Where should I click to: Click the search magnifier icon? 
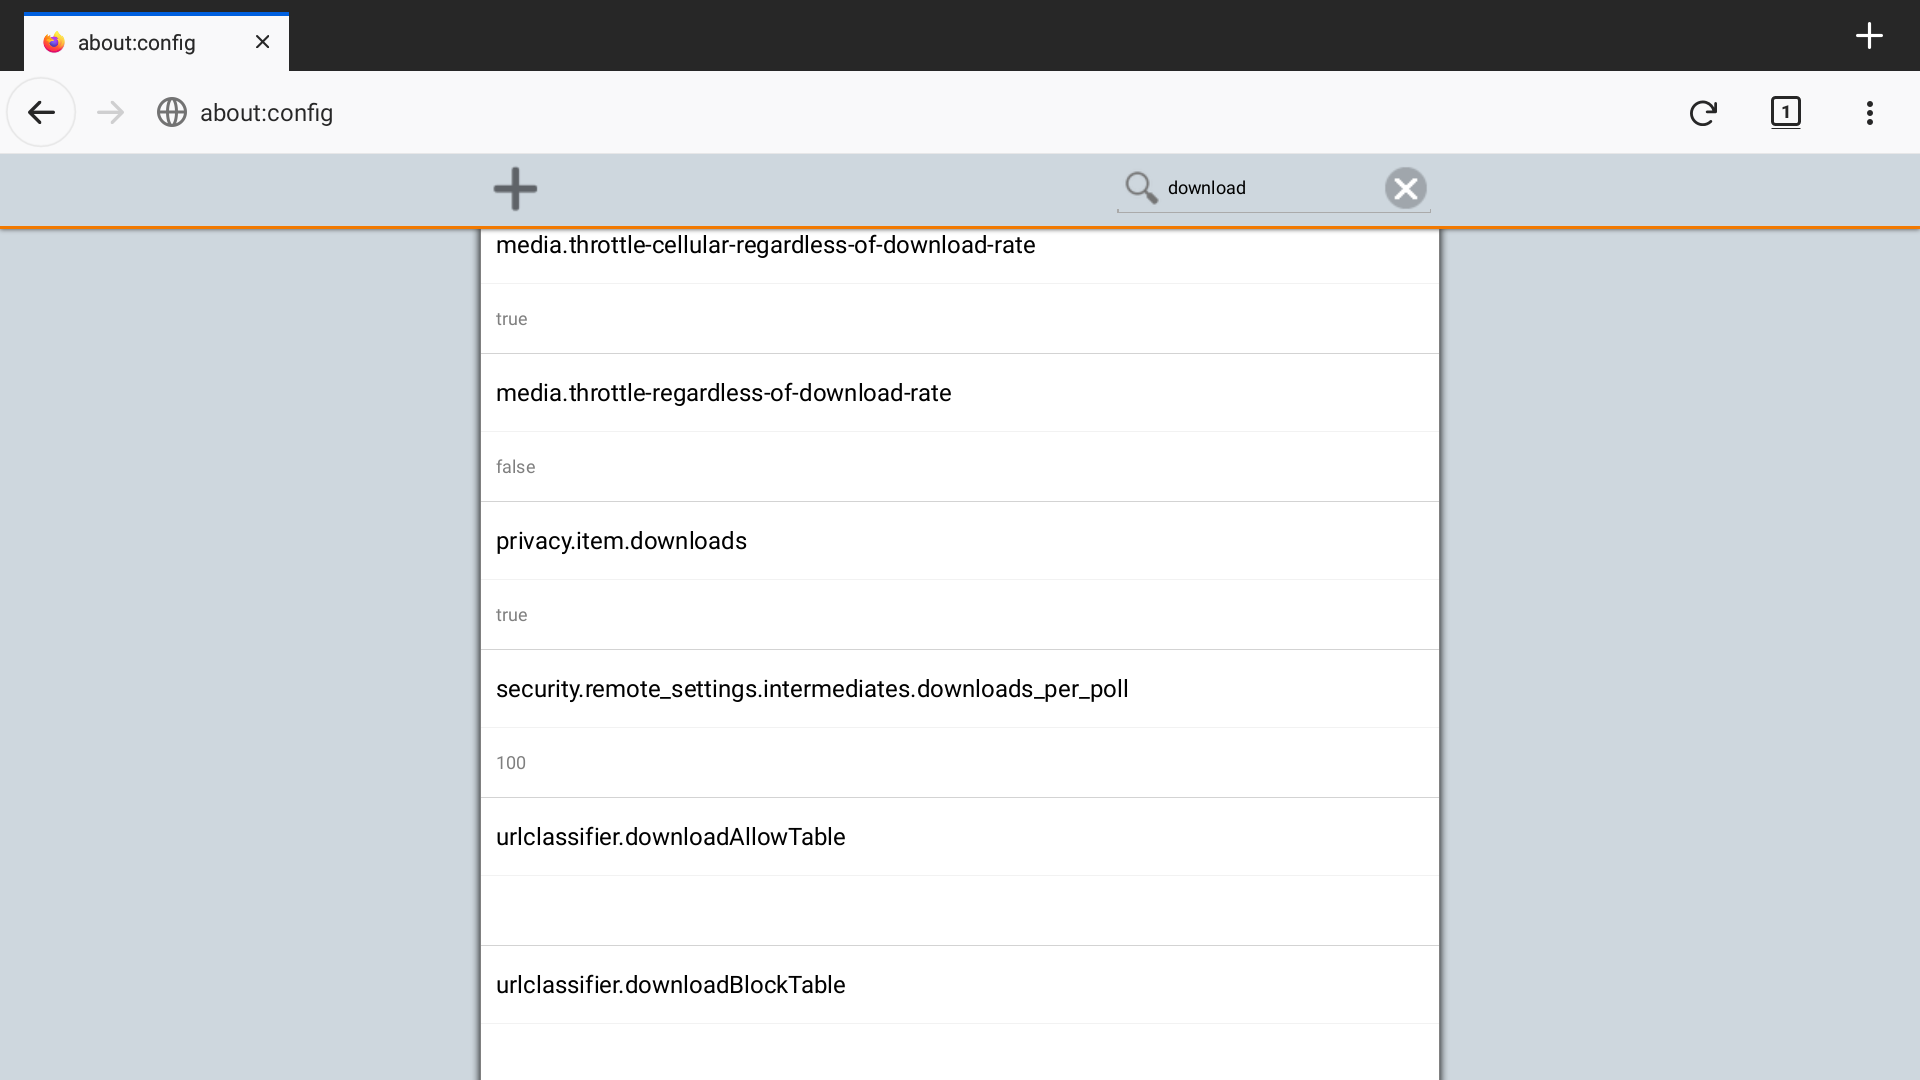click(1141, 188)
